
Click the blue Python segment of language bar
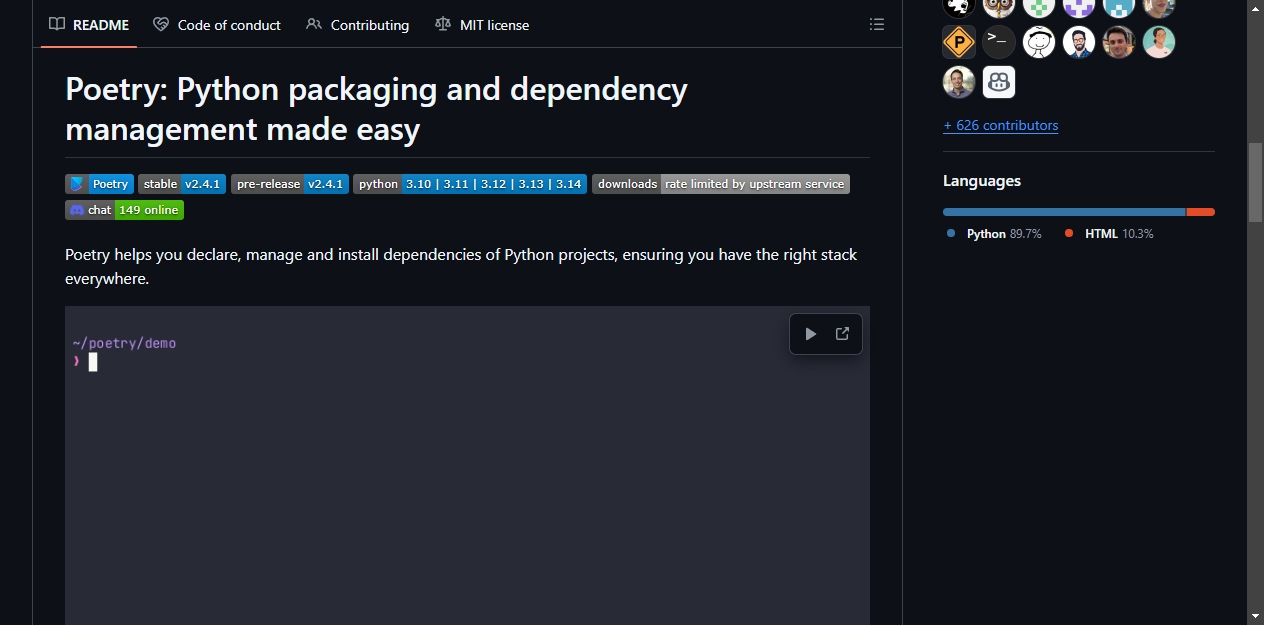coord(1064,212)
